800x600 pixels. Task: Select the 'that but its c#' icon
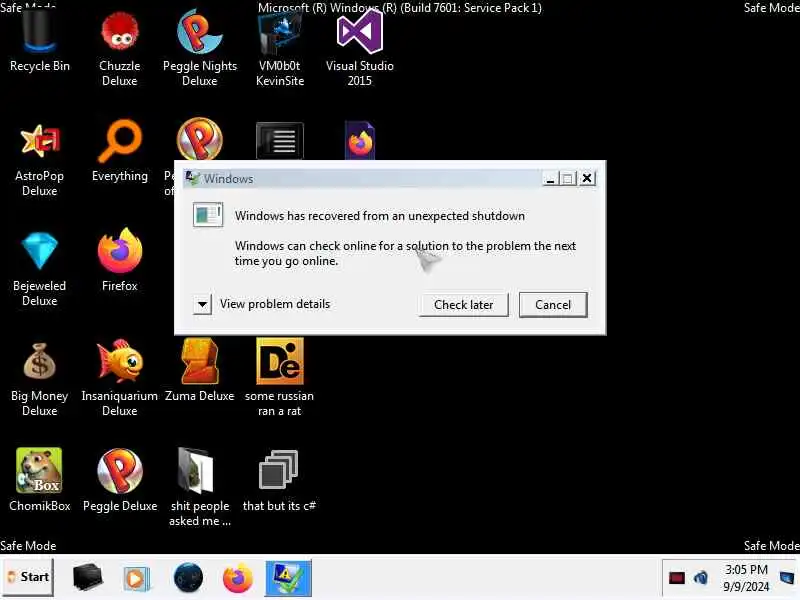click(x=279, y=481)
